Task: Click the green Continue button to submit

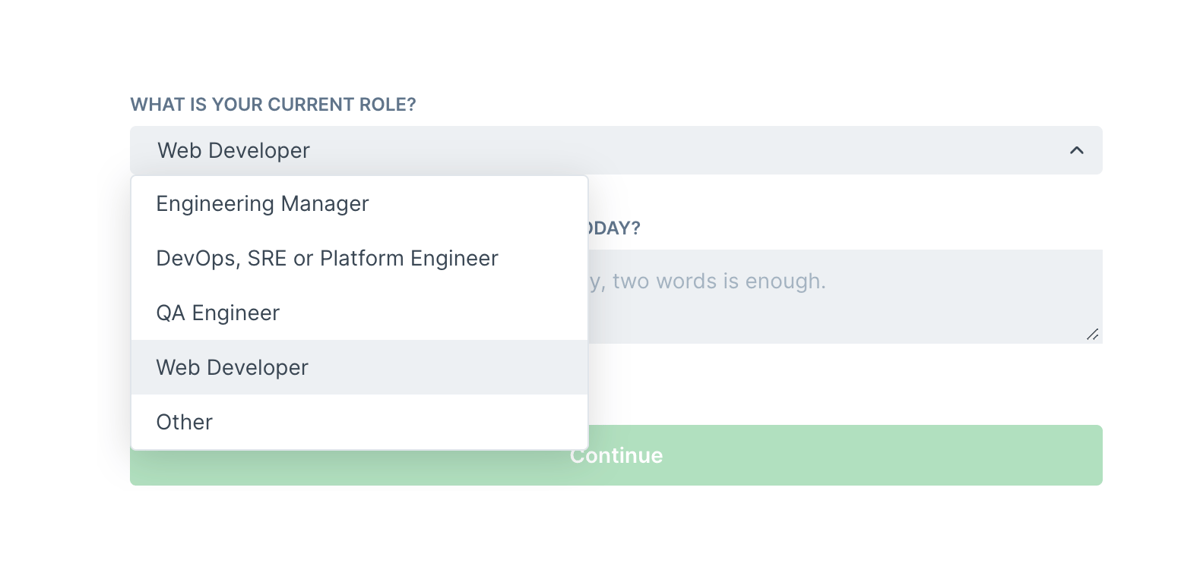Action: tap(615, 455)
